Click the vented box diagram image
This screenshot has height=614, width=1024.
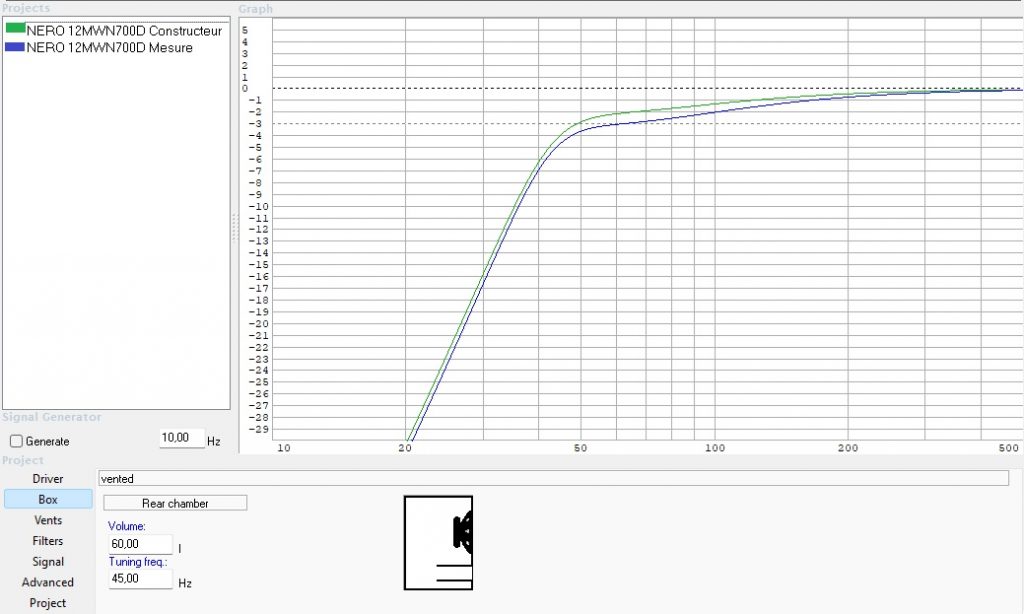pos(438,543)
